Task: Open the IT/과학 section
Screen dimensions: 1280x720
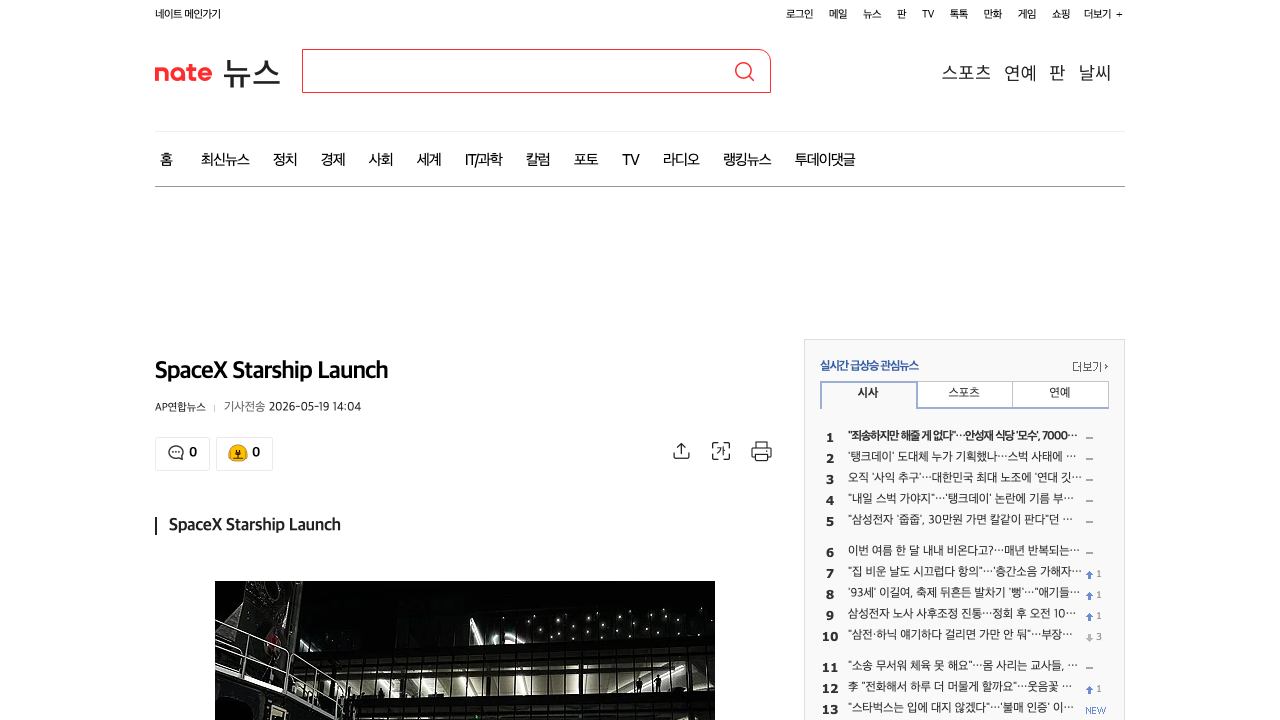Action: (484, 159)
